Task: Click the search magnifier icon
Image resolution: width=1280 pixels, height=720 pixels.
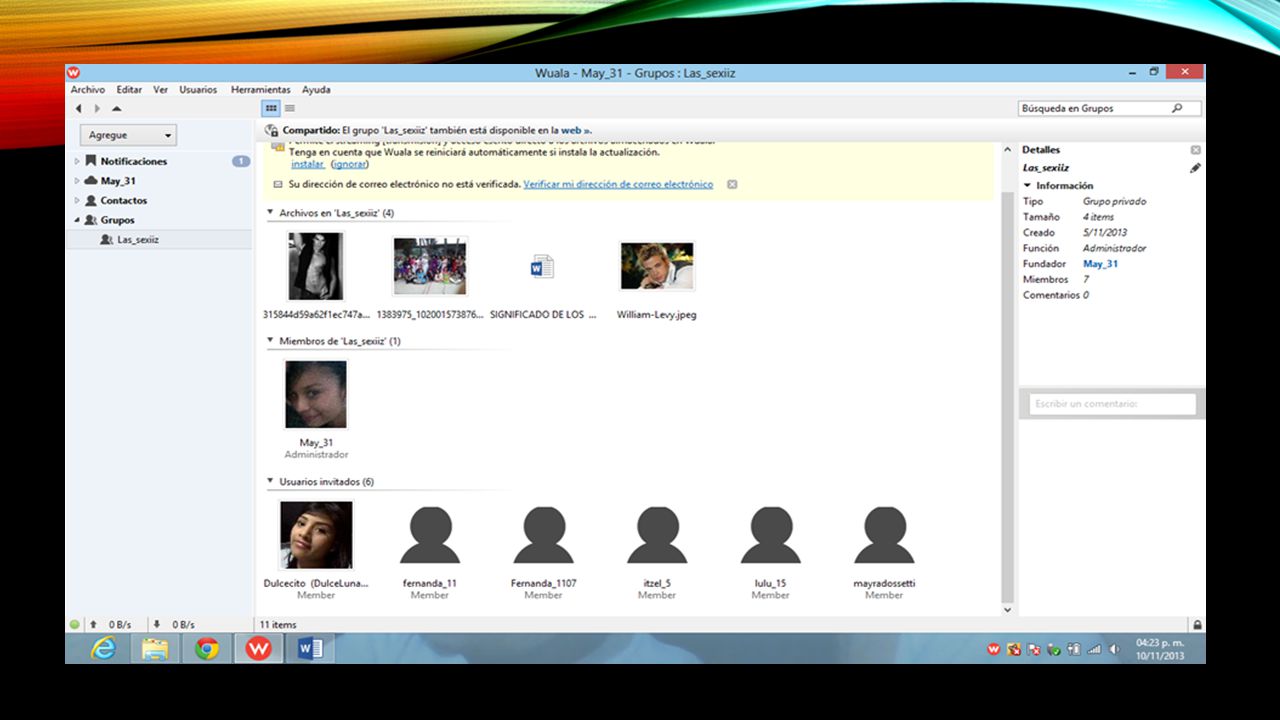Action: tap(1177, 108)
